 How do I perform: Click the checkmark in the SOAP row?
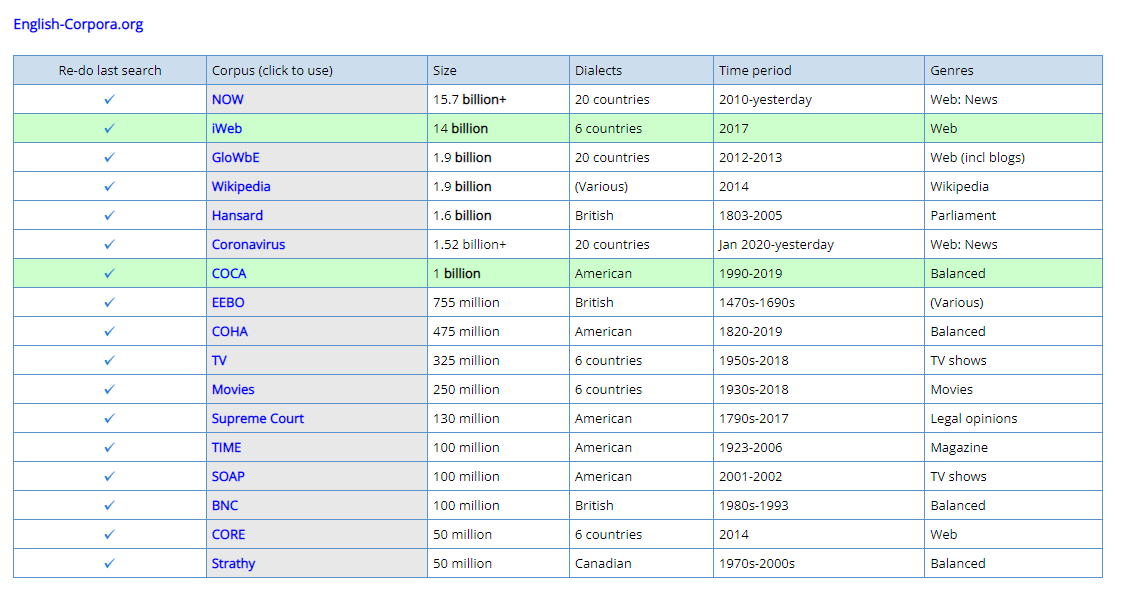[x=110, y=476]
